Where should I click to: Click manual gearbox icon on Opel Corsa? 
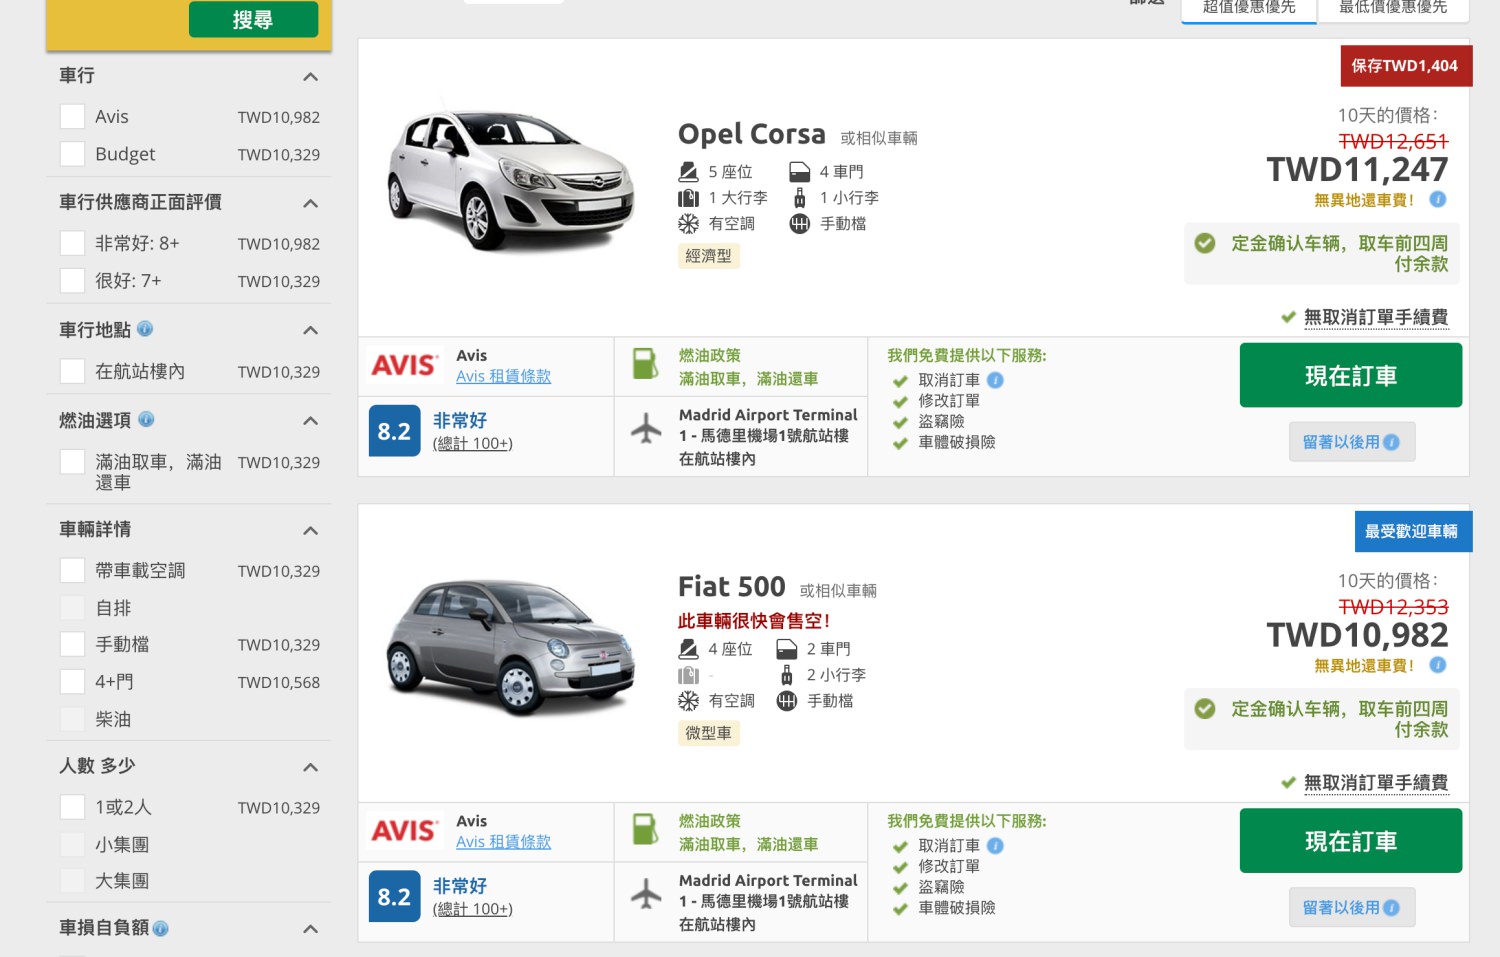tap(799, 224)
